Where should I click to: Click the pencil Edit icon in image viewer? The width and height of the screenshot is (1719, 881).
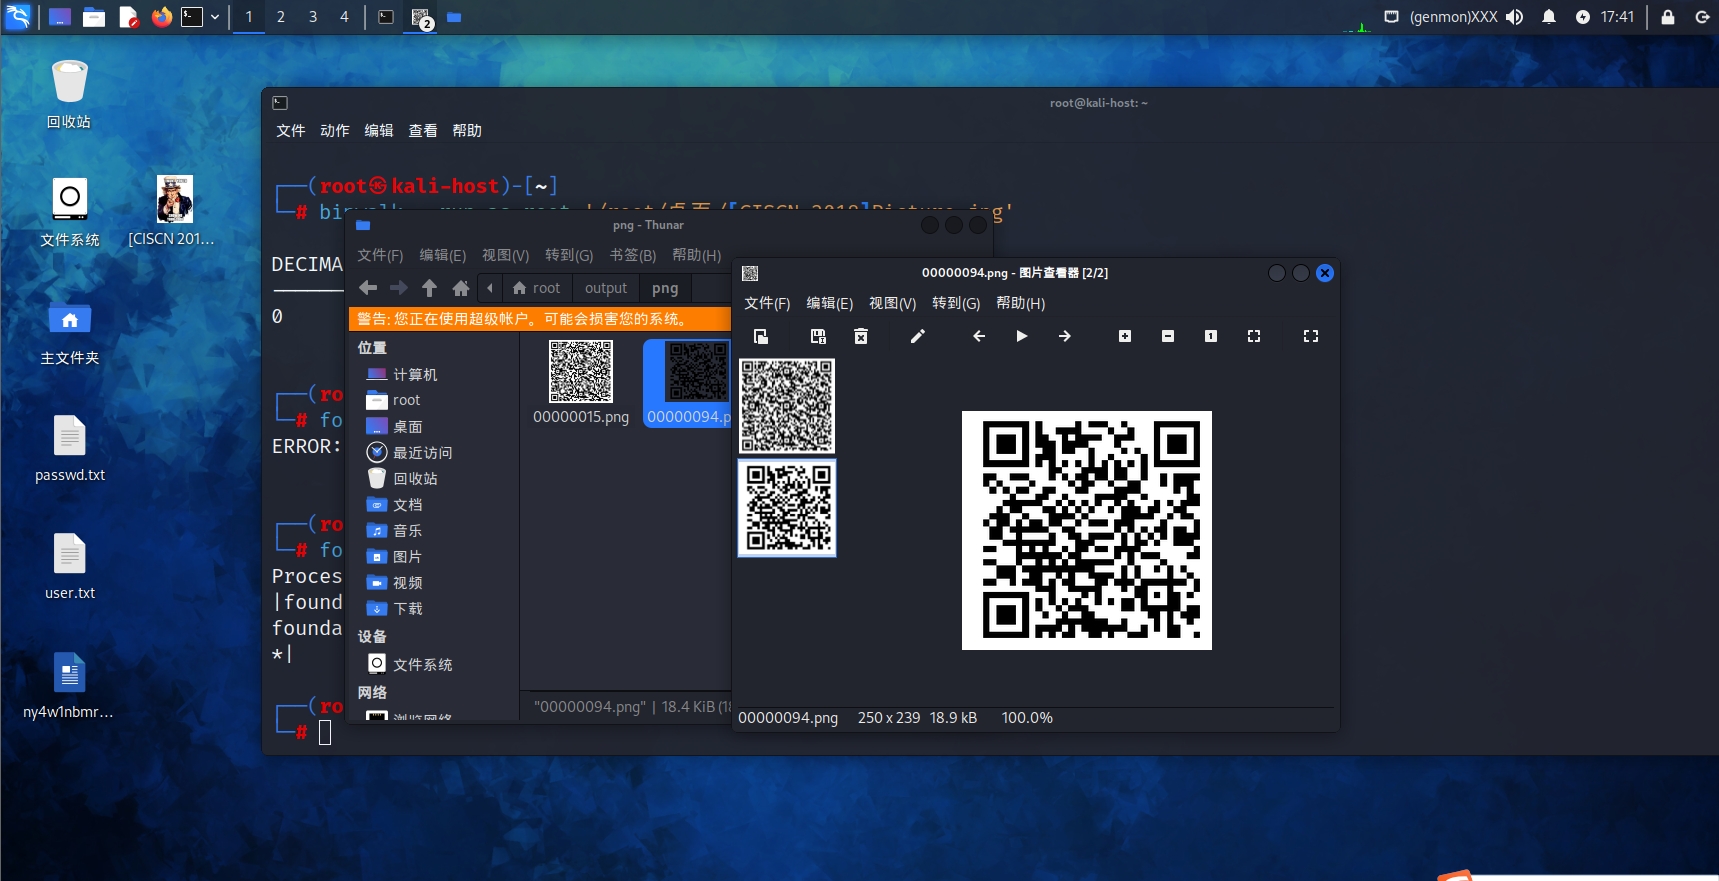(x=918, y=336)
